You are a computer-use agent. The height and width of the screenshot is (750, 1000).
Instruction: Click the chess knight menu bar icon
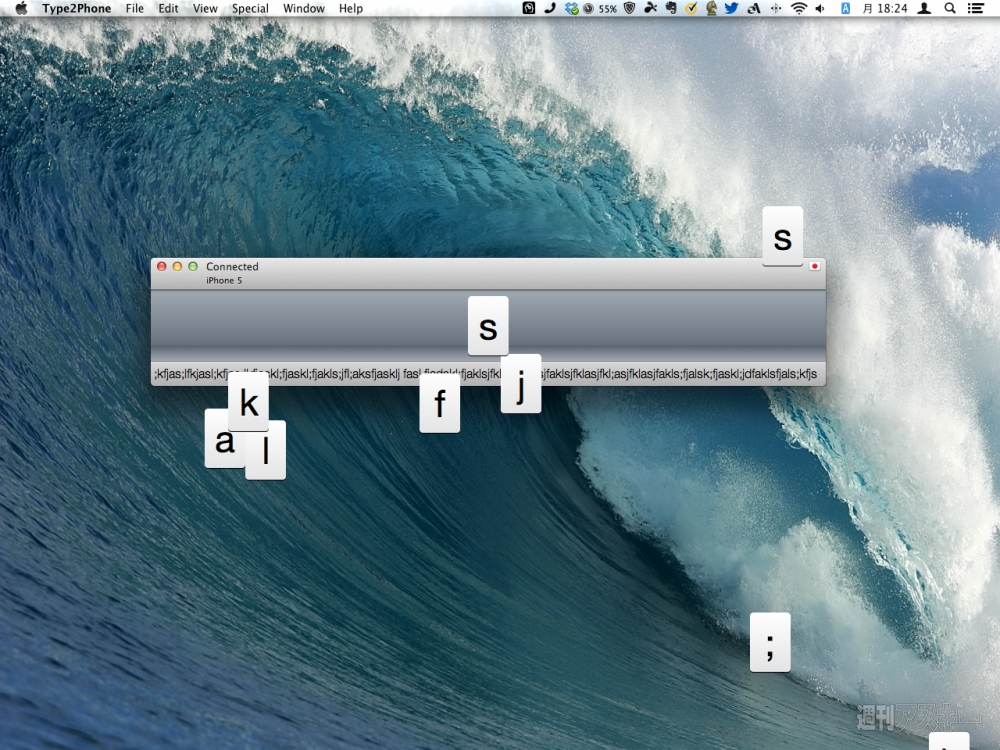point(711,8)
